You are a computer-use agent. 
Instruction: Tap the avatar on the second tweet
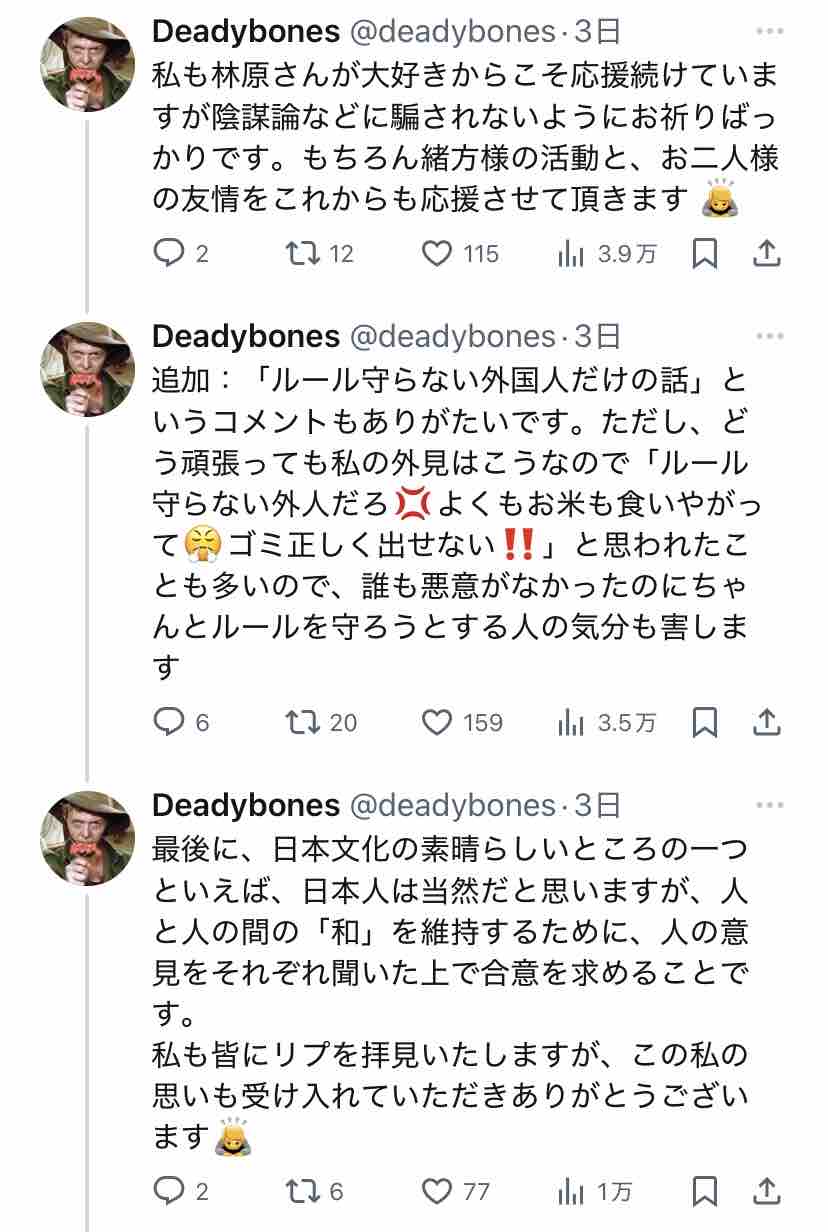pos(87,369)
